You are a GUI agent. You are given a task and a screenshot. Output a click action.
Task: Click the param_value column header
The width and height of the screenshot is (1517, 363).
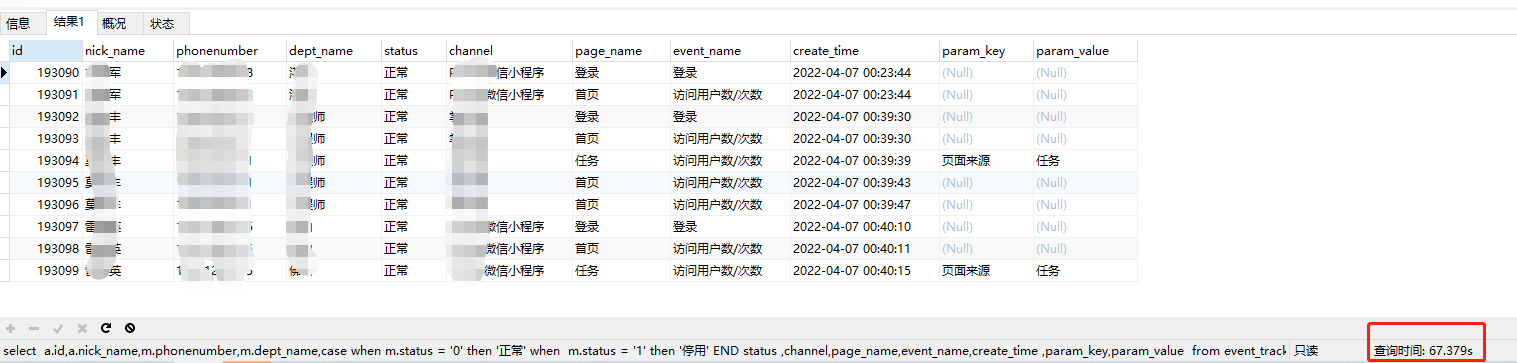point(1085,50)
